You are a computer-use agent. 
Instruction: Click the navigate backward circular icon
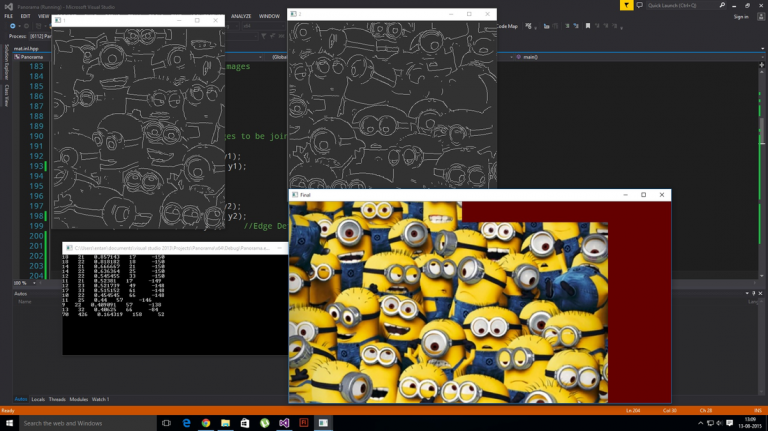13,26
